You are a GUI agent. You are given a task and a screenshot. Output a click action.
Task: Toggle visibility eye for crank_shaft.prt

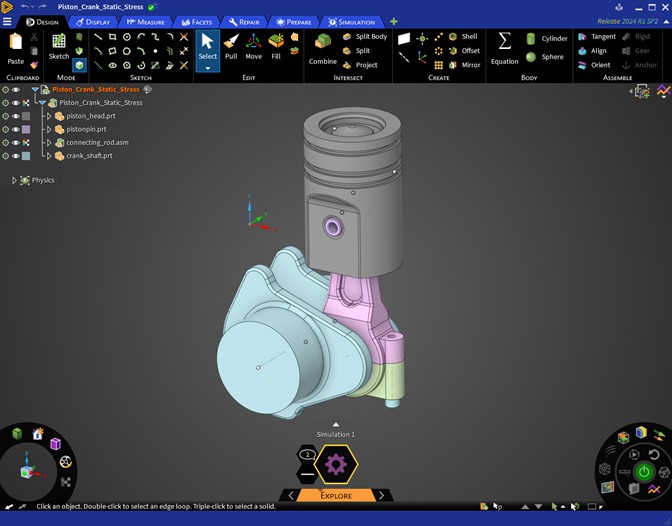tap(16, 156)
